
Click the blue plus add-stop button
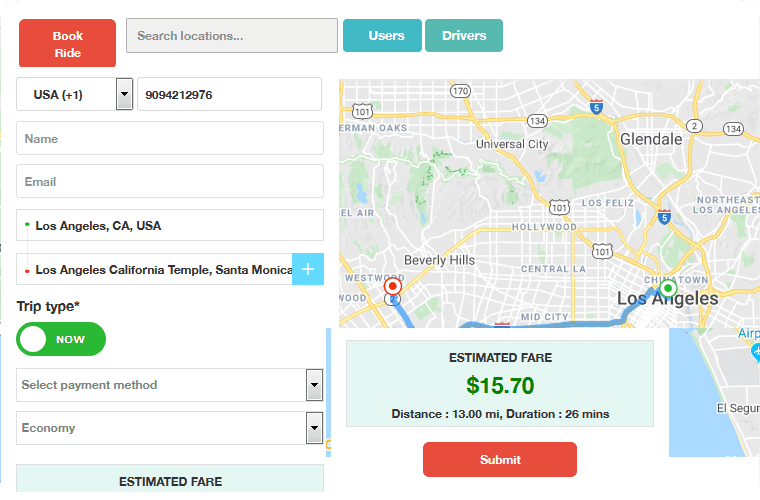(308, 269)
